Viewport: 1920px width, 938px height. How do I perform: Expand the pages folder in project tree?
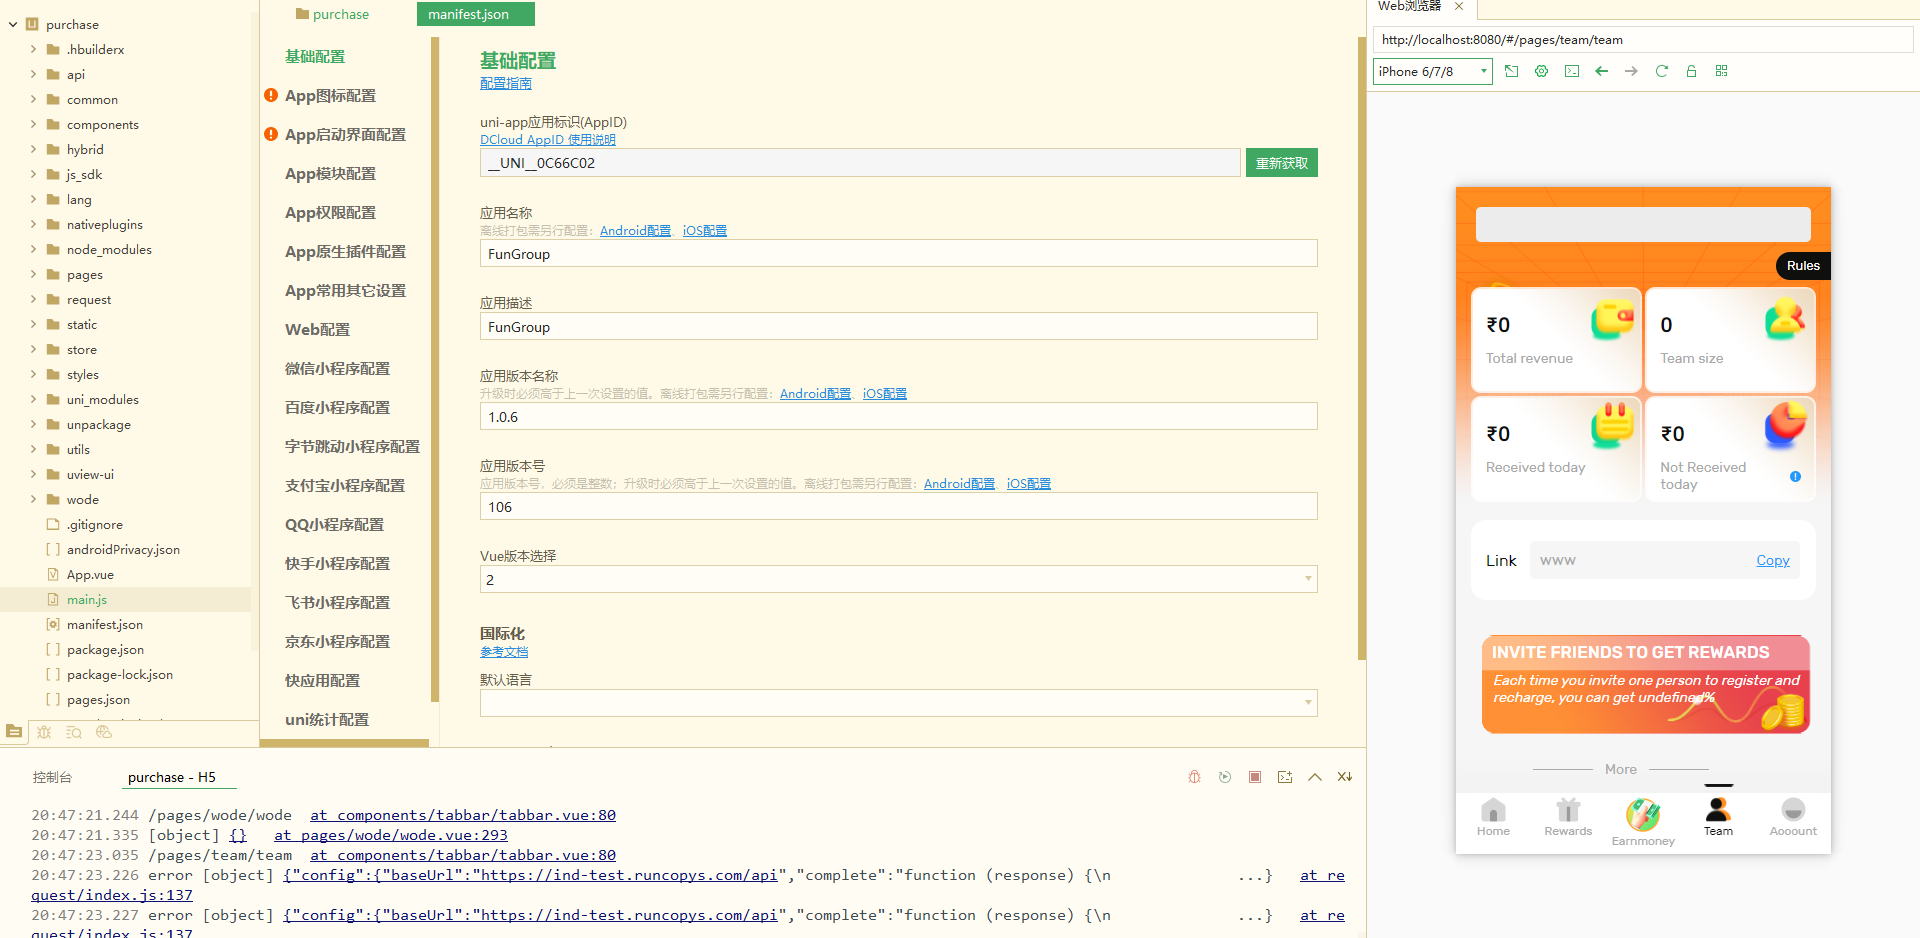click(x=33, y=274)
